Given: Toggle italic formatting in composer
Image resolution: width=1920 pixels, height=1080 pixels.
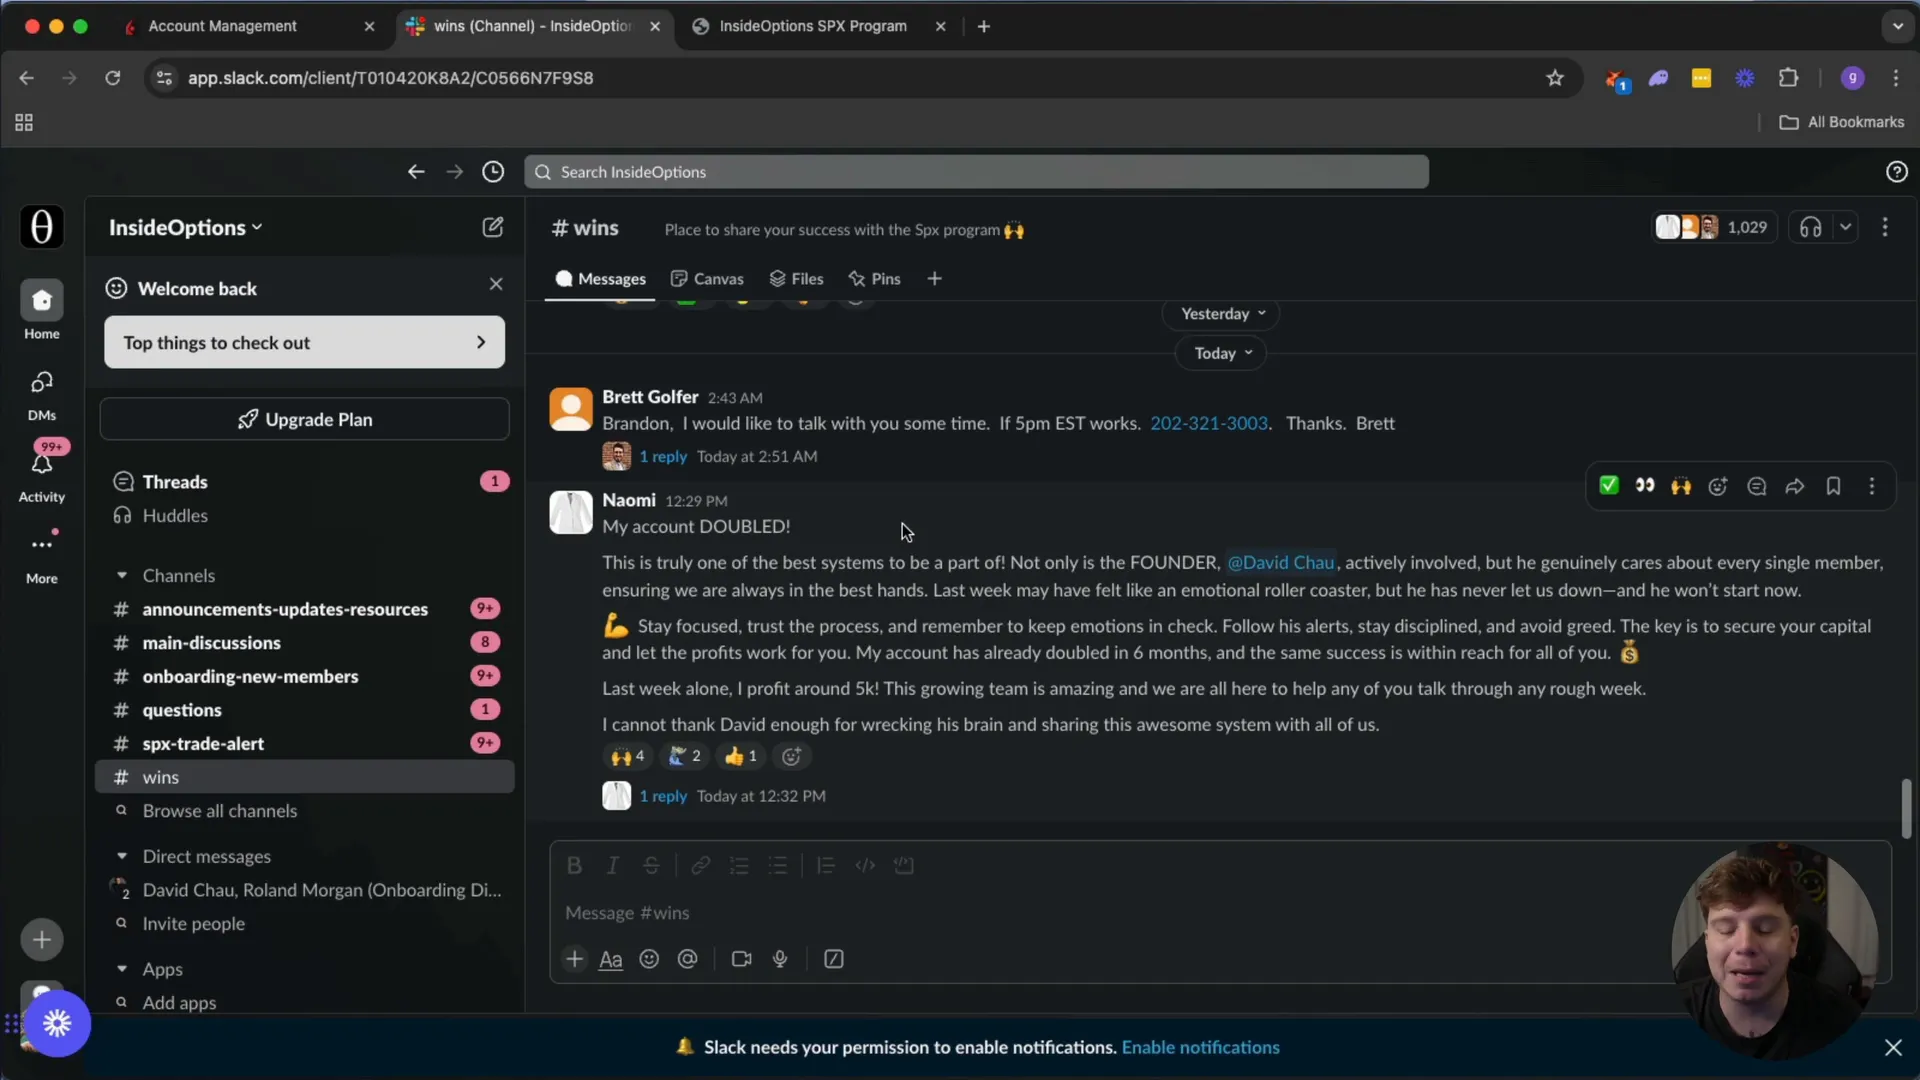Looking at the screenshot, I should point(612,866).
